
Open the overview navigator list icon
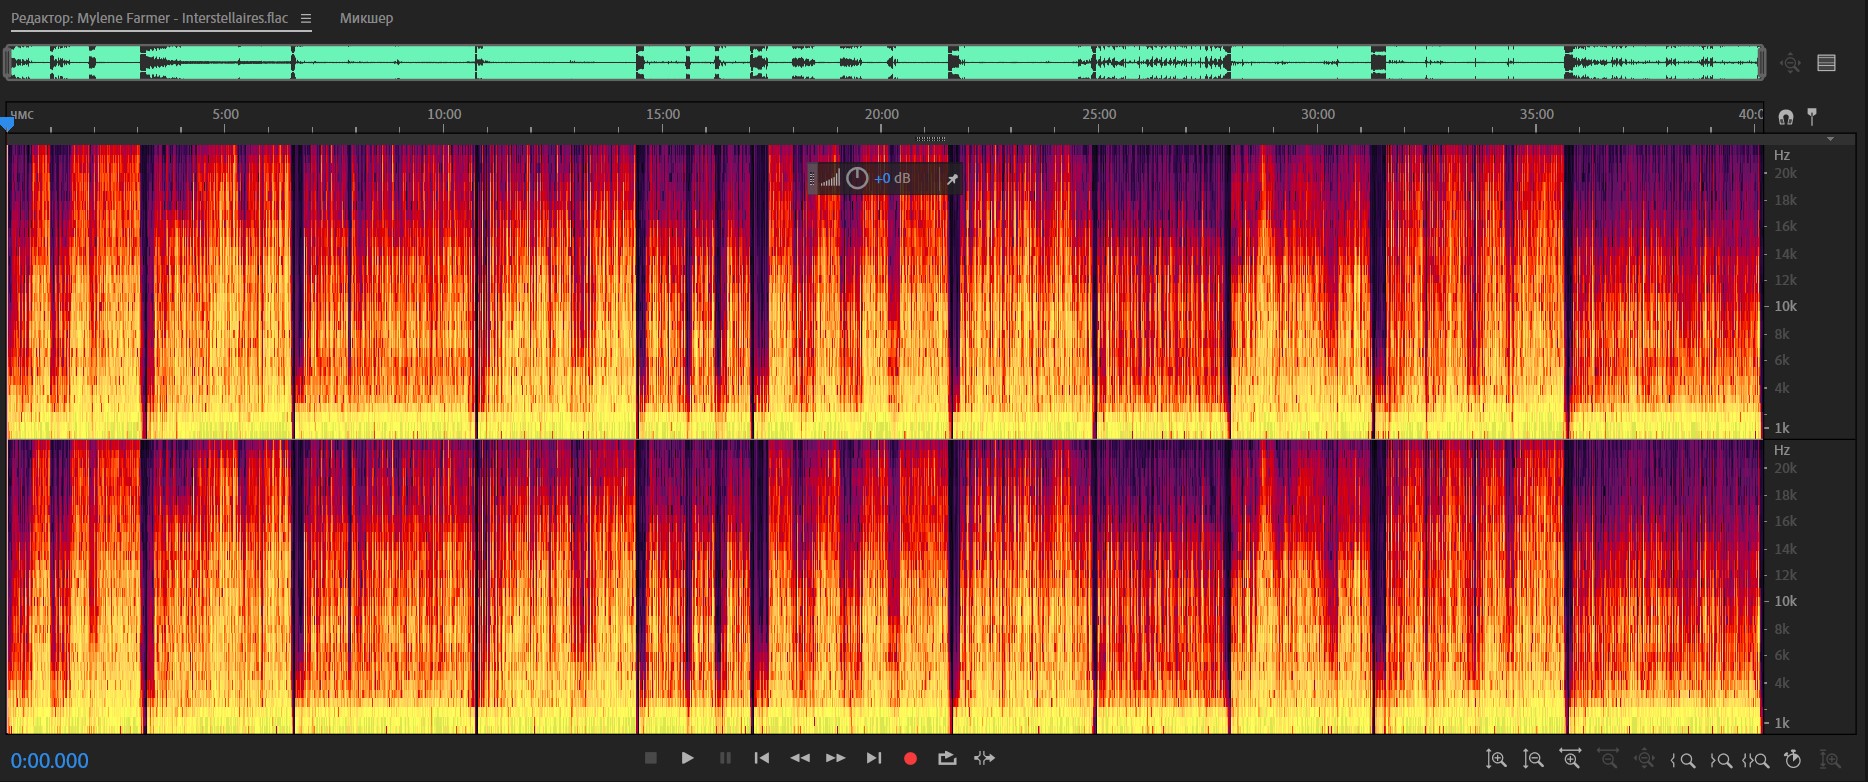(x=1826, y=63)
